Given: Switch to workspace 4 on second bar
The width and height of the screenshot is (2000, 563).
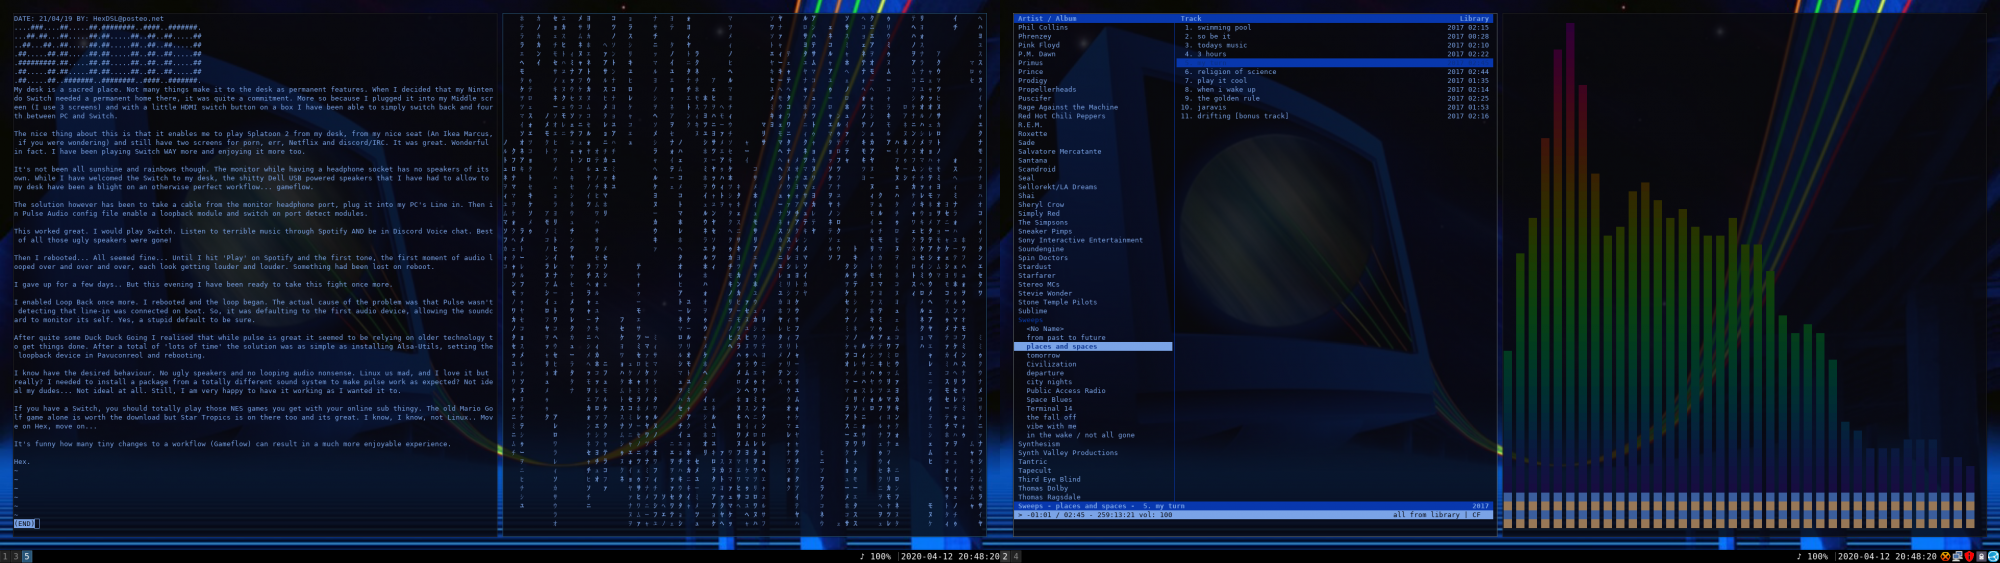Looking at the screenshot, I should (1016, 557).
